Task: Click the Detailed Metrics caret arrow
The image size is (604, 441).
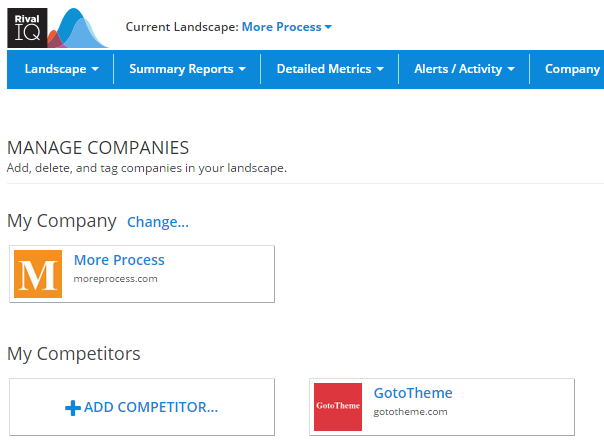Action: (380, 69)
